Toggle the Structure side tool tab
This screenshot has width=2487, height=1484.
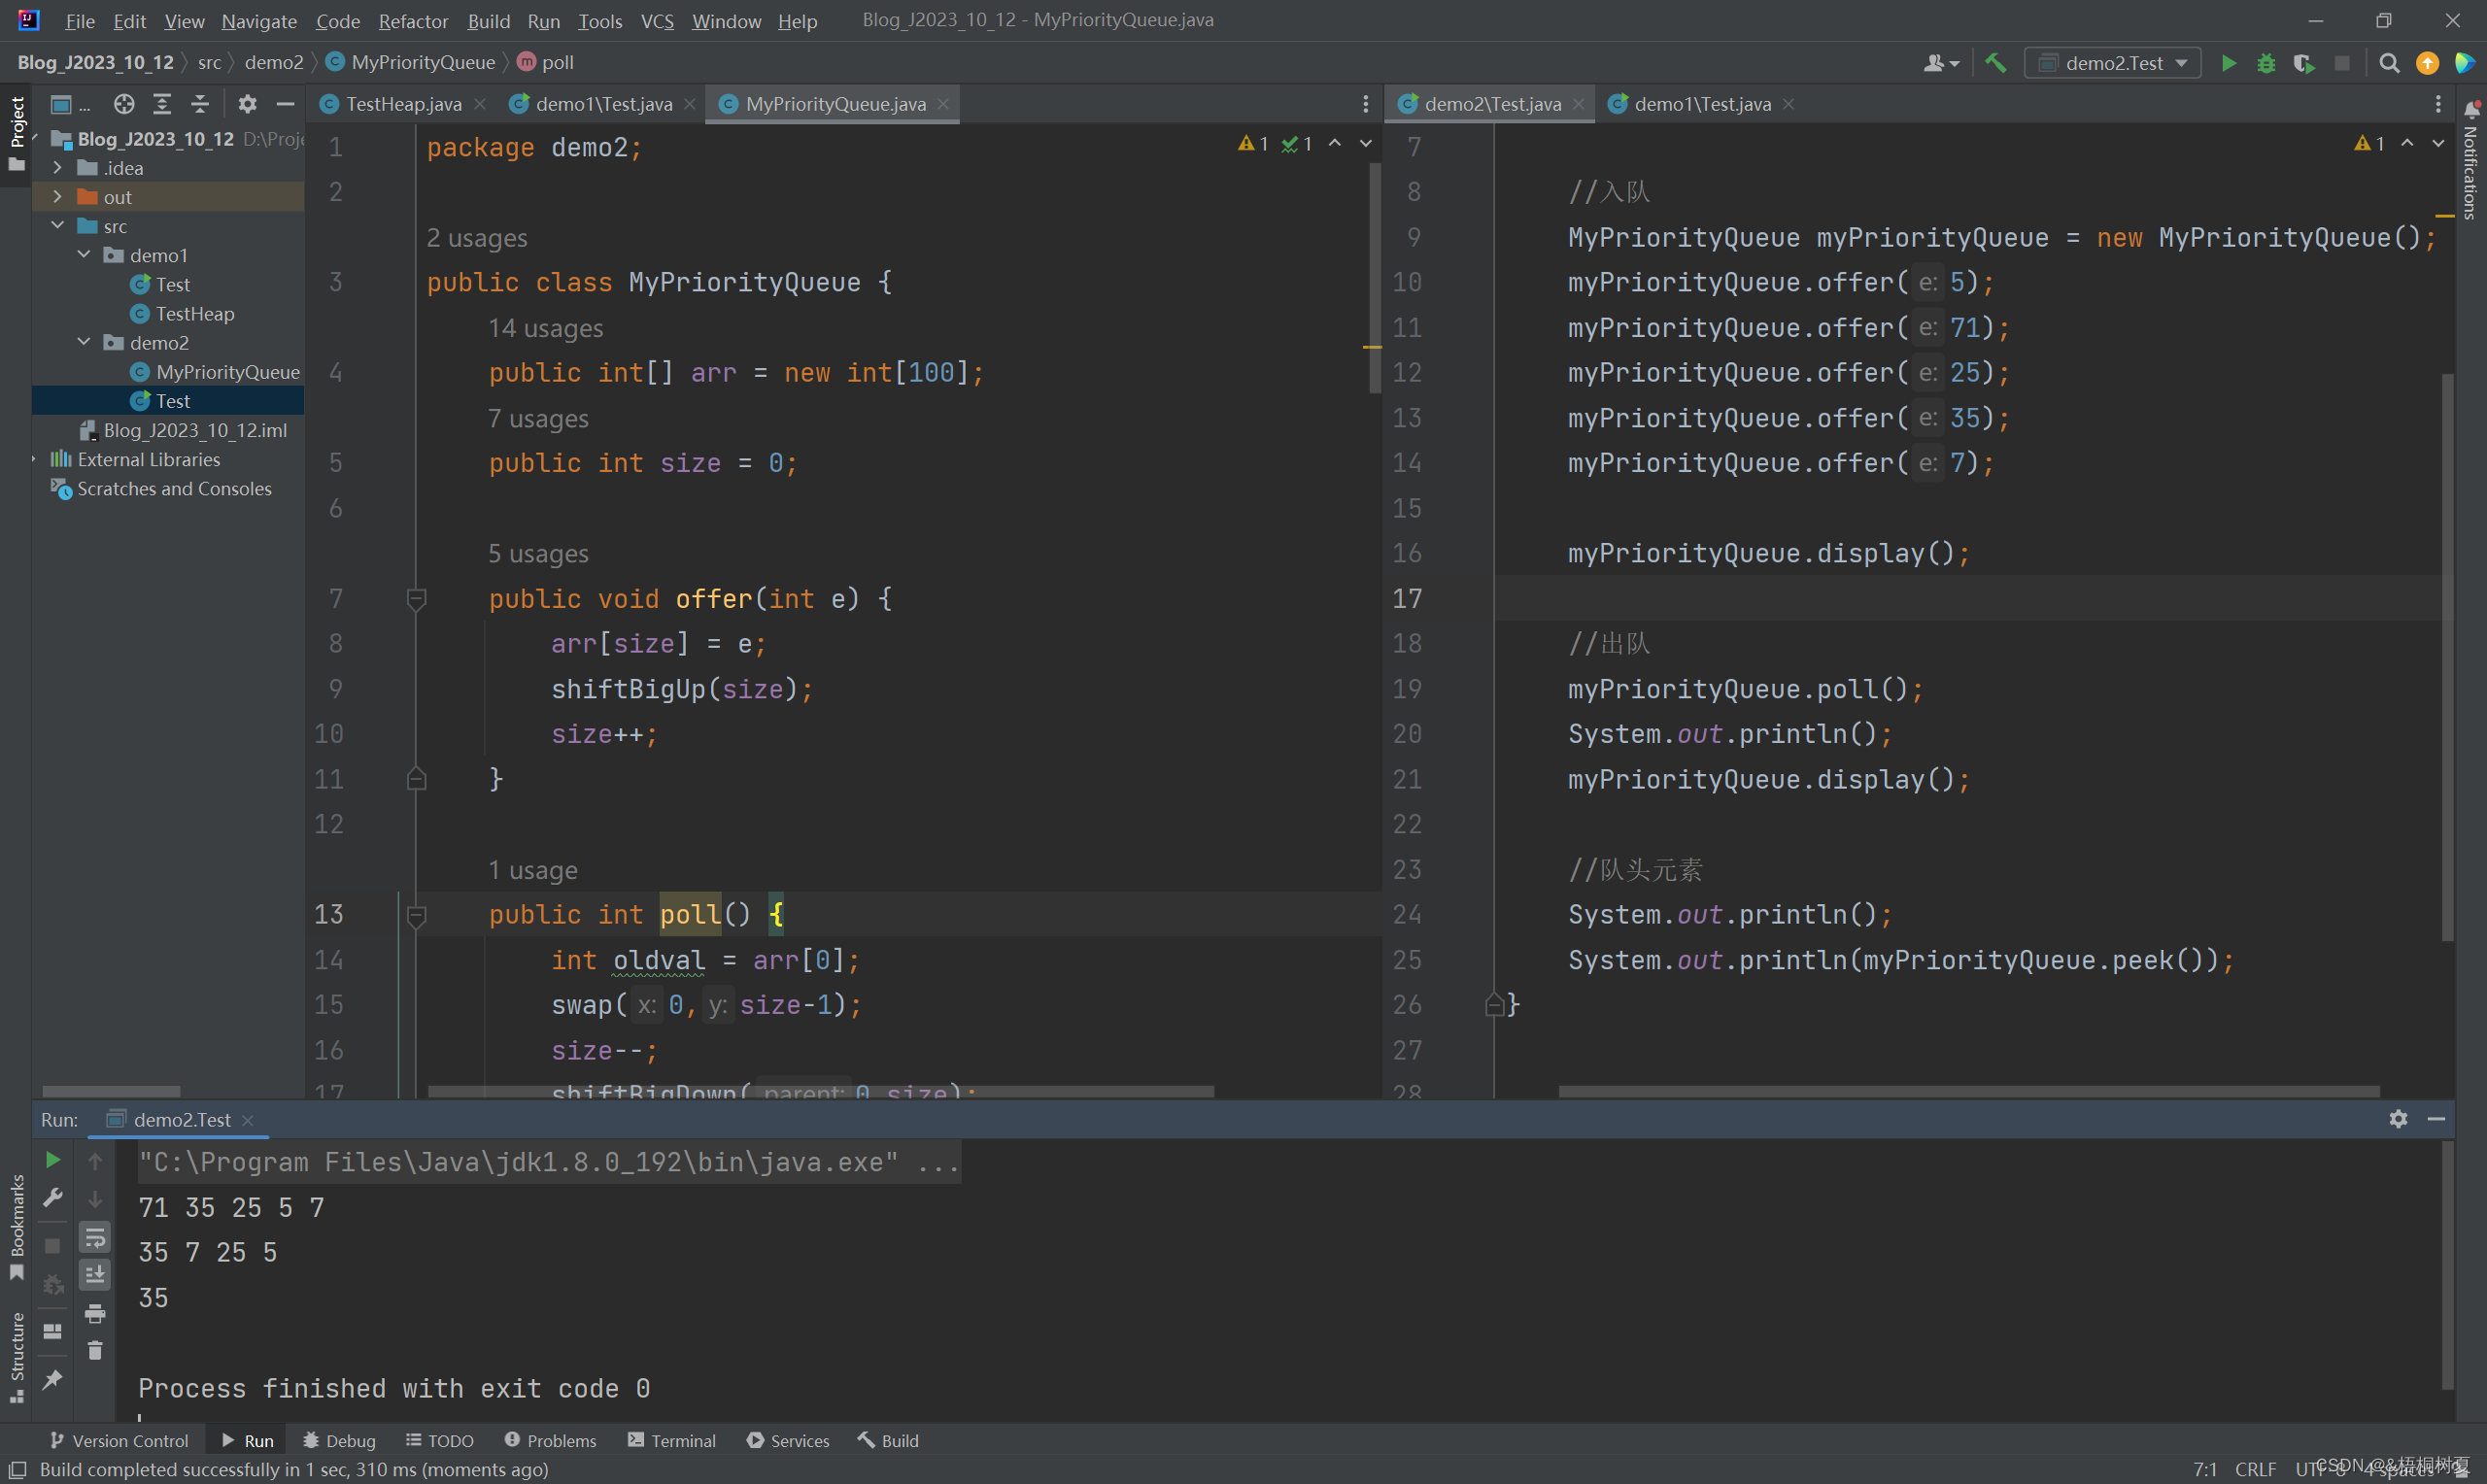[x=16, y=1358]
